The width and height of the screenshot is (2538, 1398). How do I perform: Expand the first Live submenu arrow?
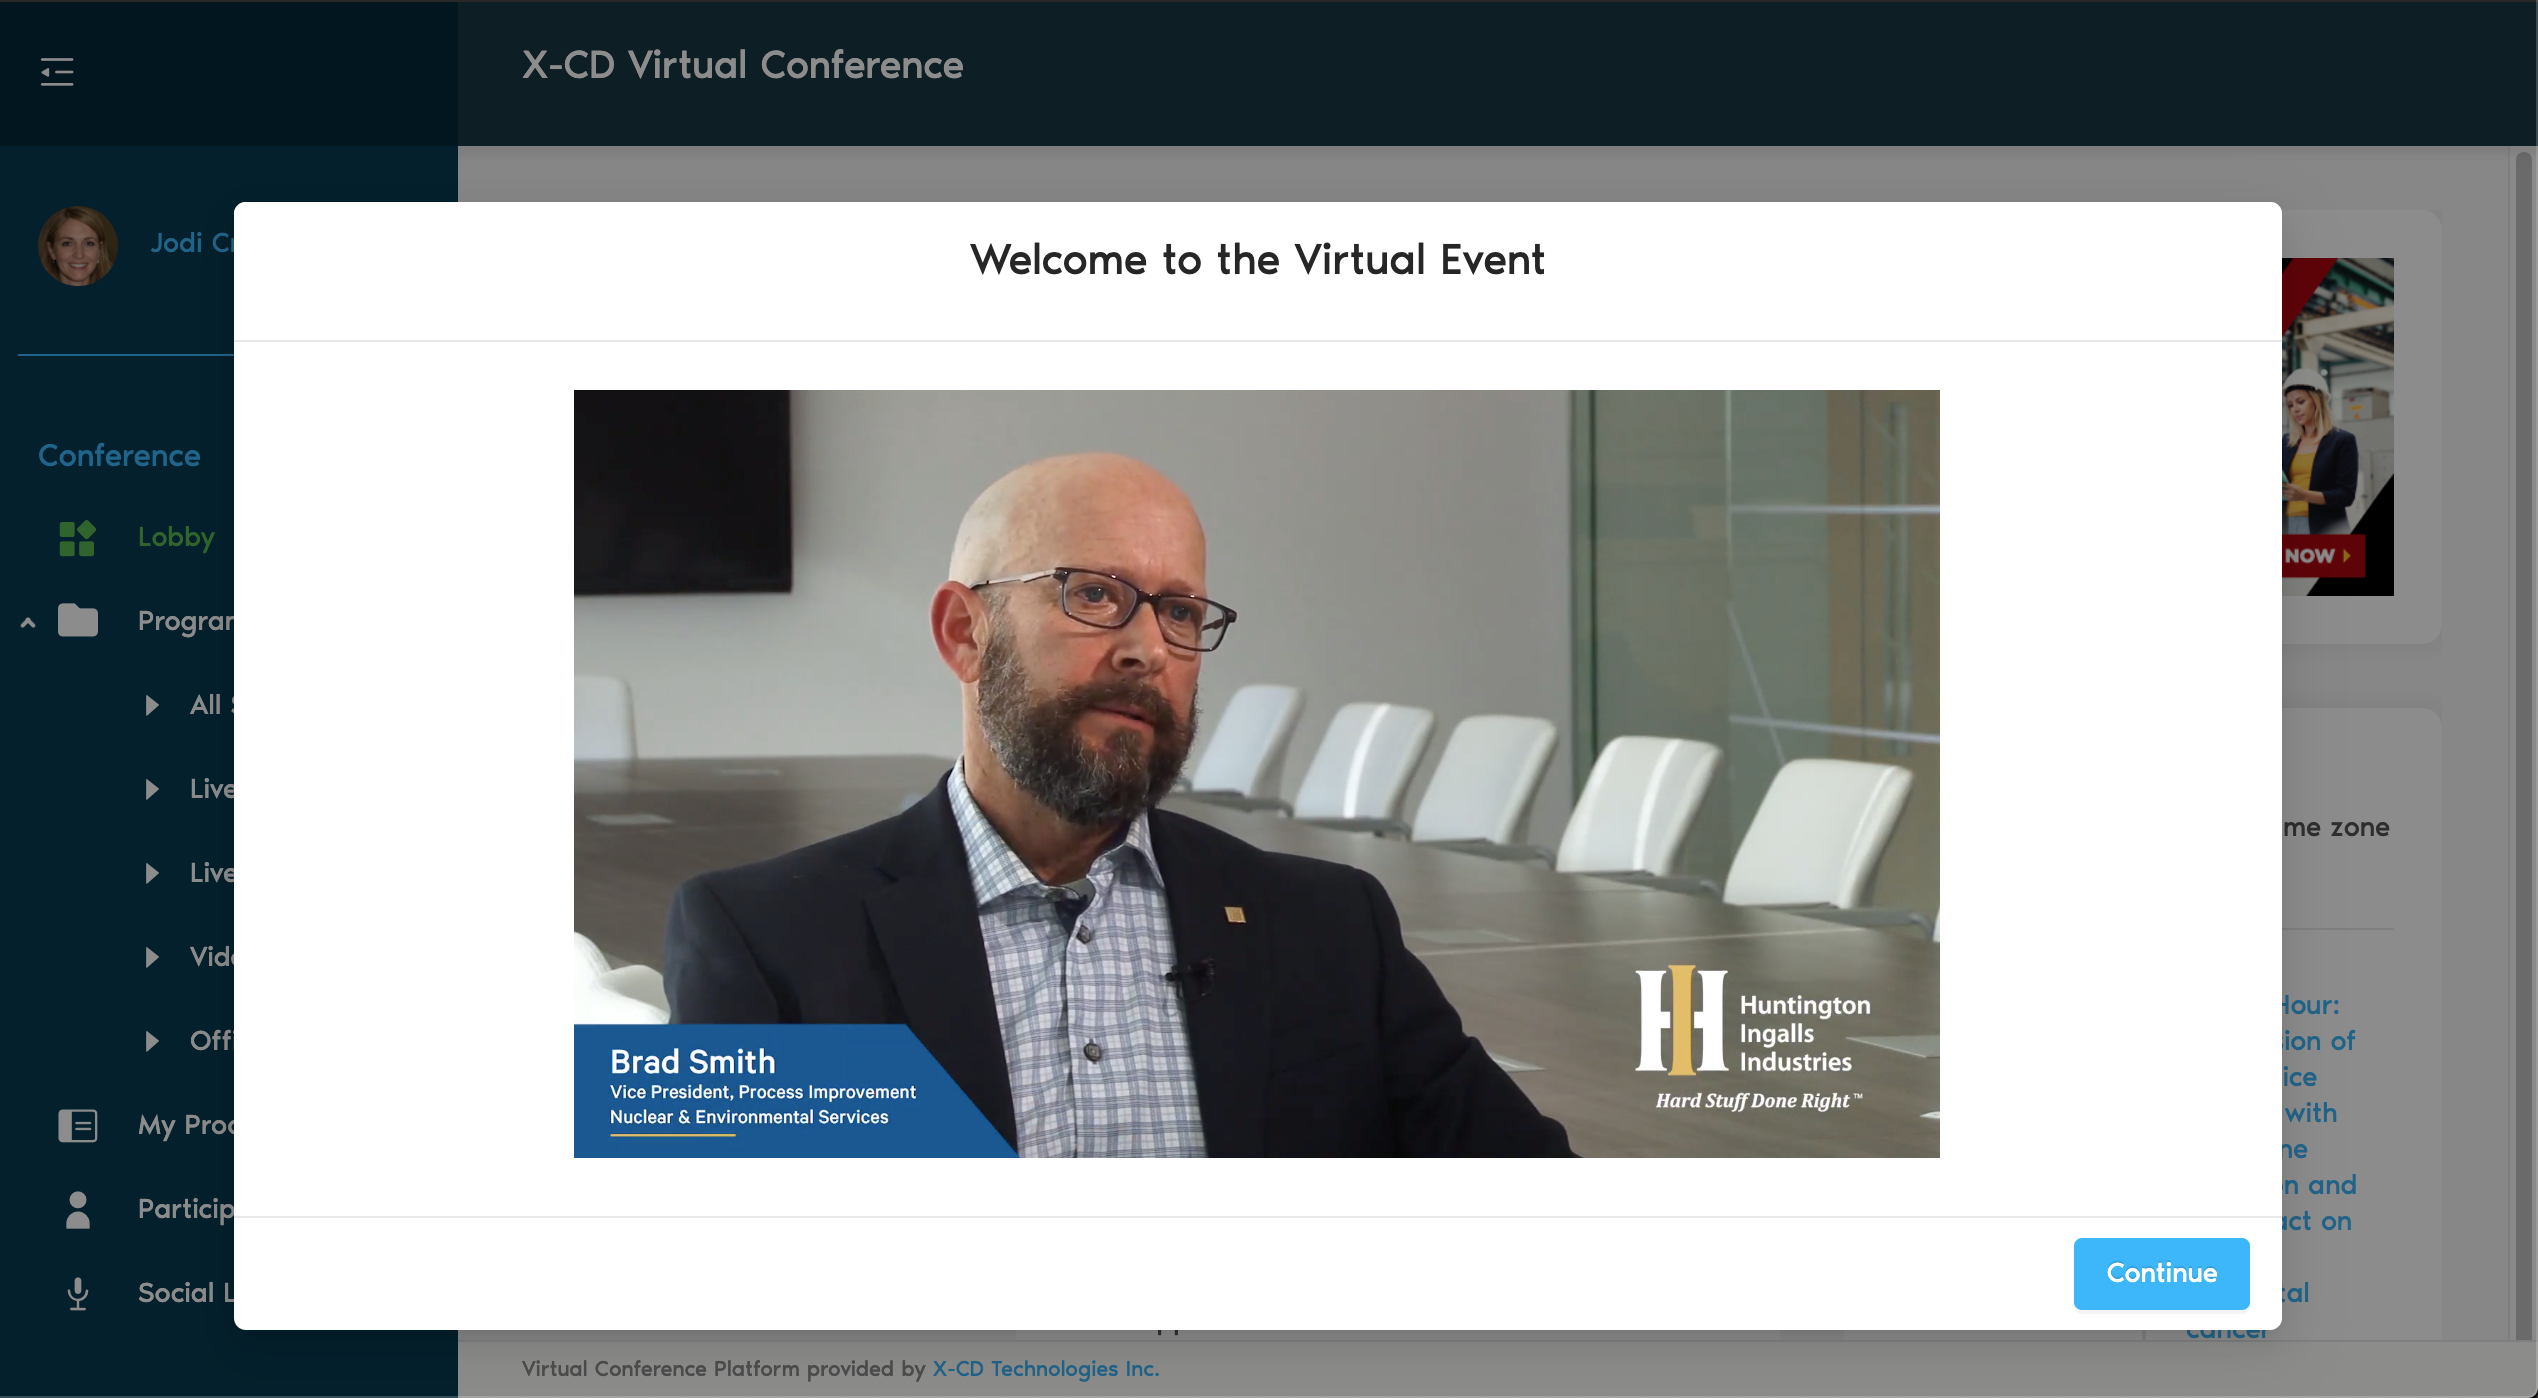point(152,789)
